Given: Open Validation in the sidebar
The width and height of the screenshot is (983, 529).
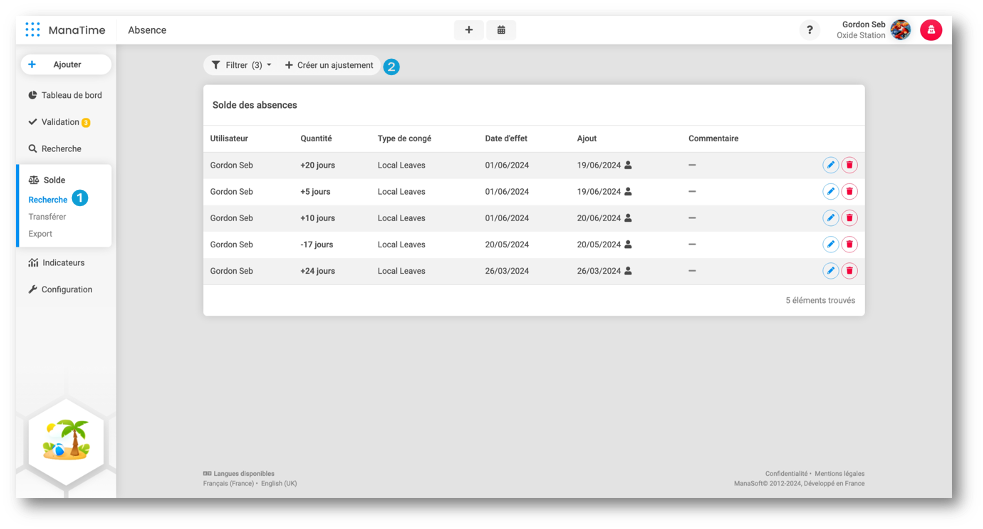Looking at the screenshot, I should pyautogui.click(x=59, y=122).
